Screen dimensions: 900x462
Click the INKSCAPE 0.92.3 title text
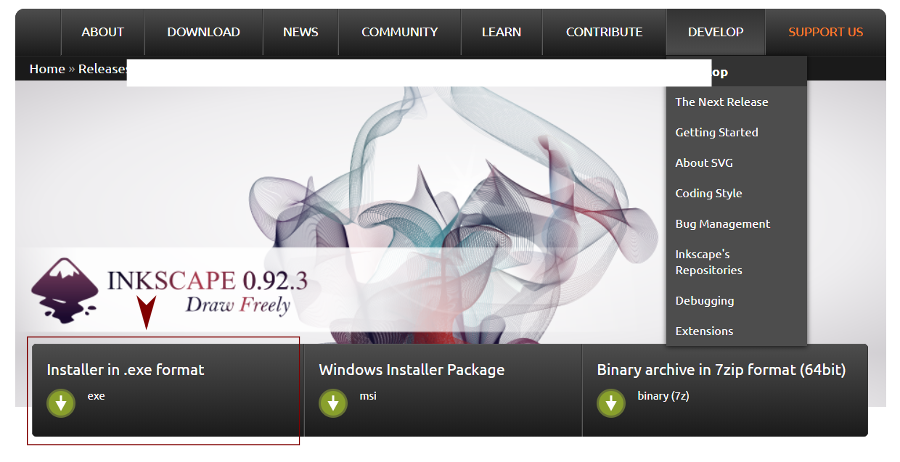click(207, 281)
